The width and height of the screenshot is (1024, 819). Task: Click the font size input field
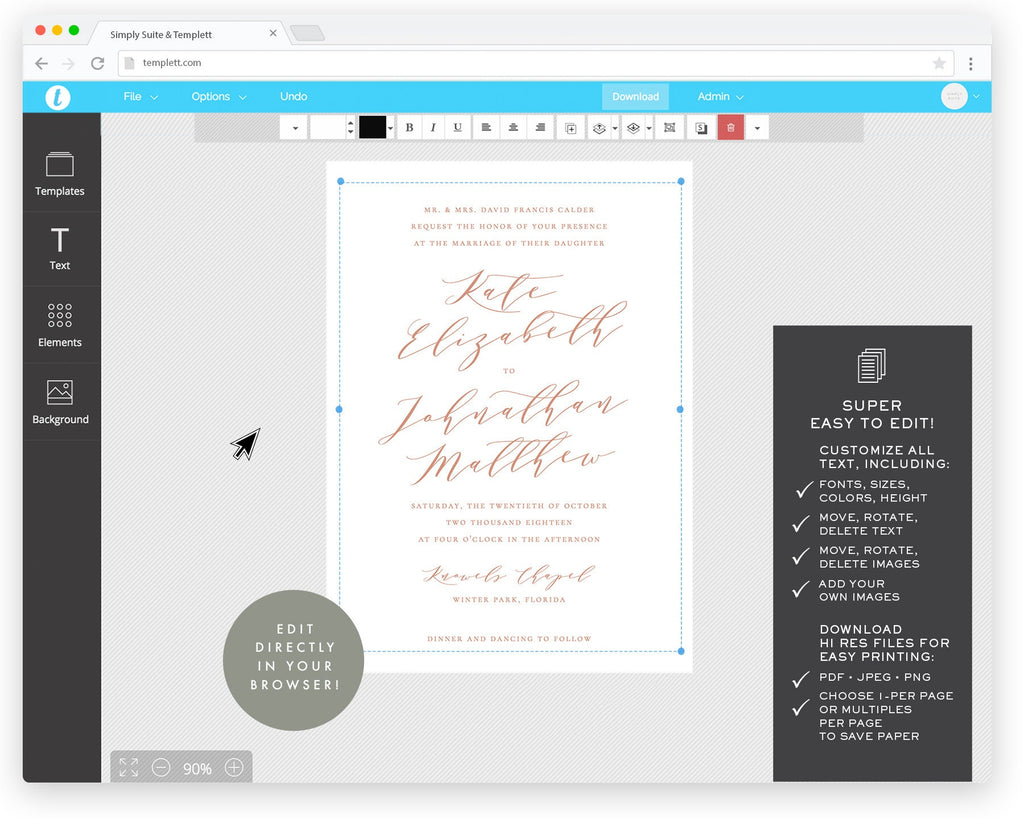[x=328, y=128]
